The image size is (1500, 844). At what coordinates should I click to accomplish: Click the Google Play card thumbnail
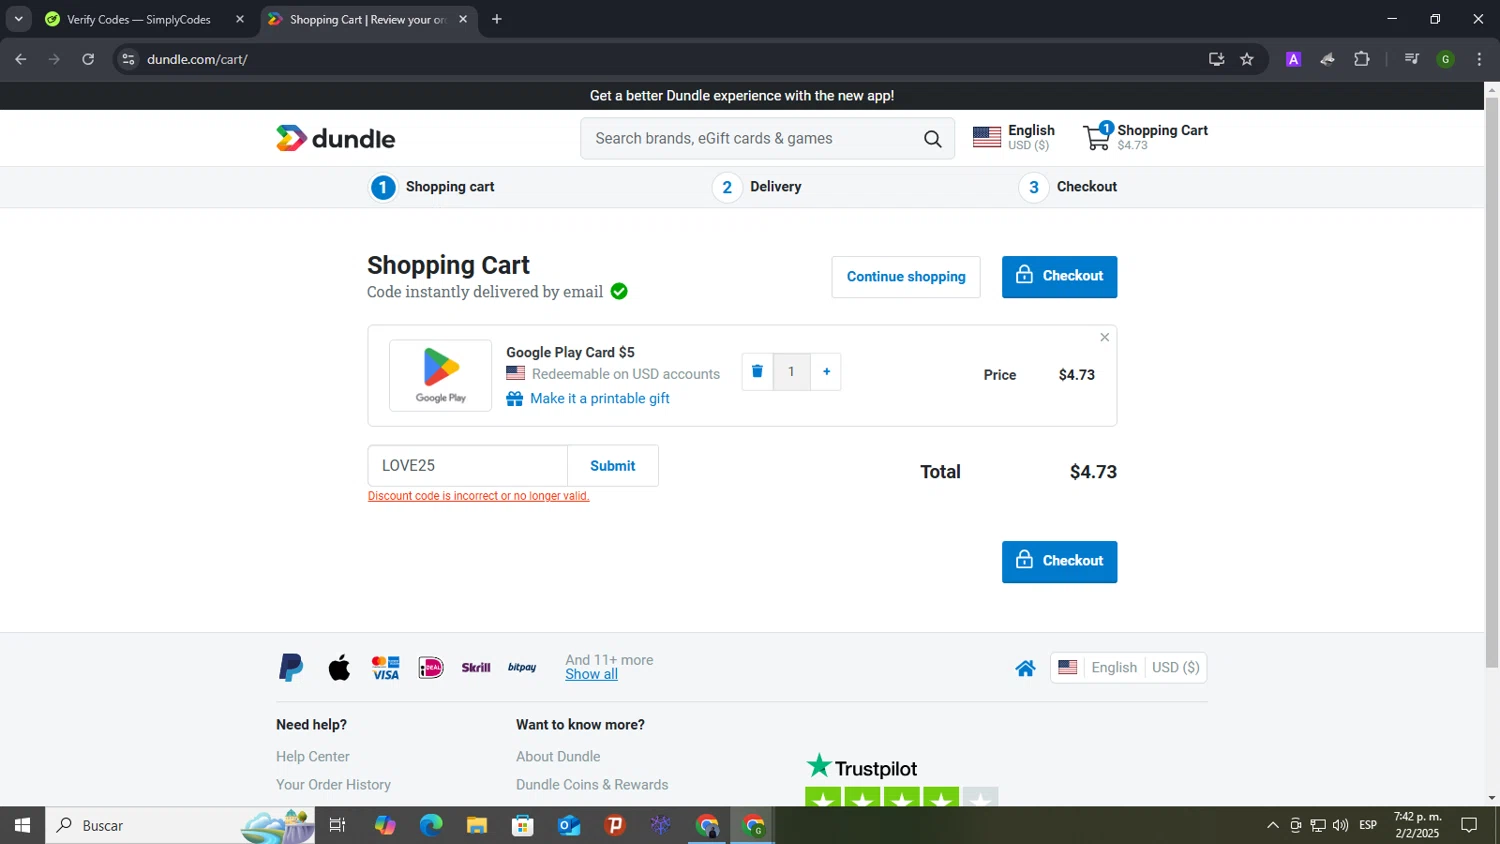pyautogui.click(x=441, y=376)
